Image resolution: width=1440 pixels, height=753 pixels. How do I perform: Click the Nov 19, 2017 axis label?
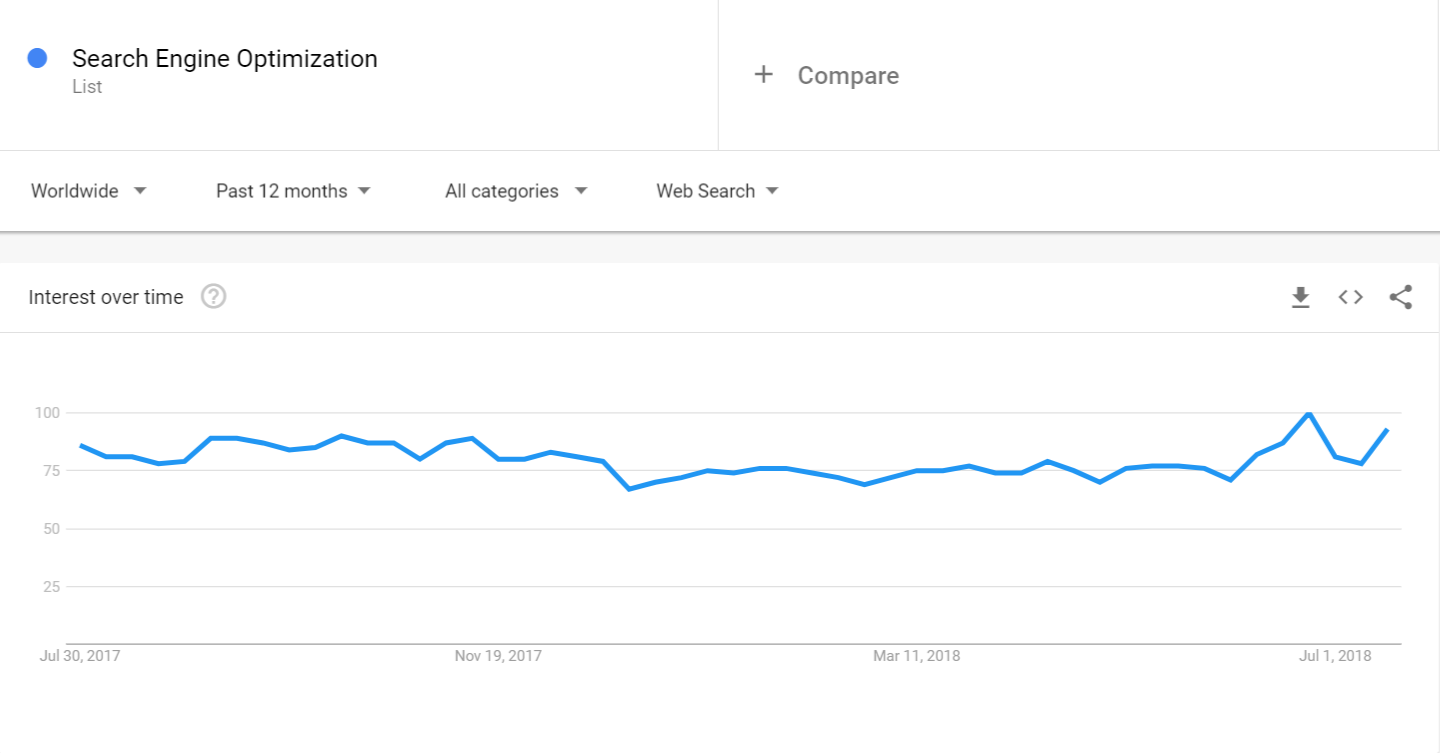tap(498, 656)
